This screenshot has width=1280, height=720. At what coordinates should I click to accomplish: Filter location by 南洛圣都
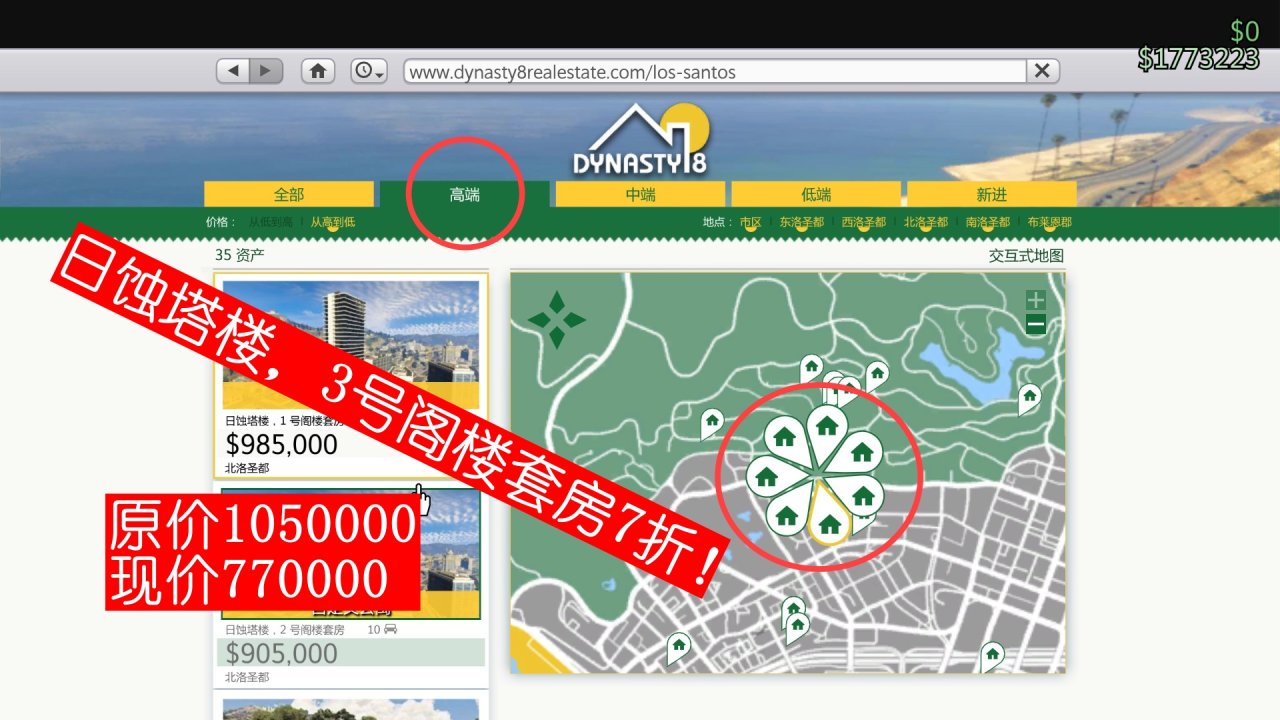pyautogui.click(x=988, y=222)
